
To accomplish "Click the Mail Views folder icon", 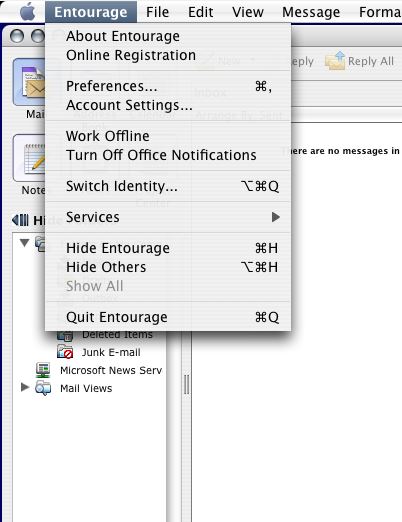I will 43,388.
